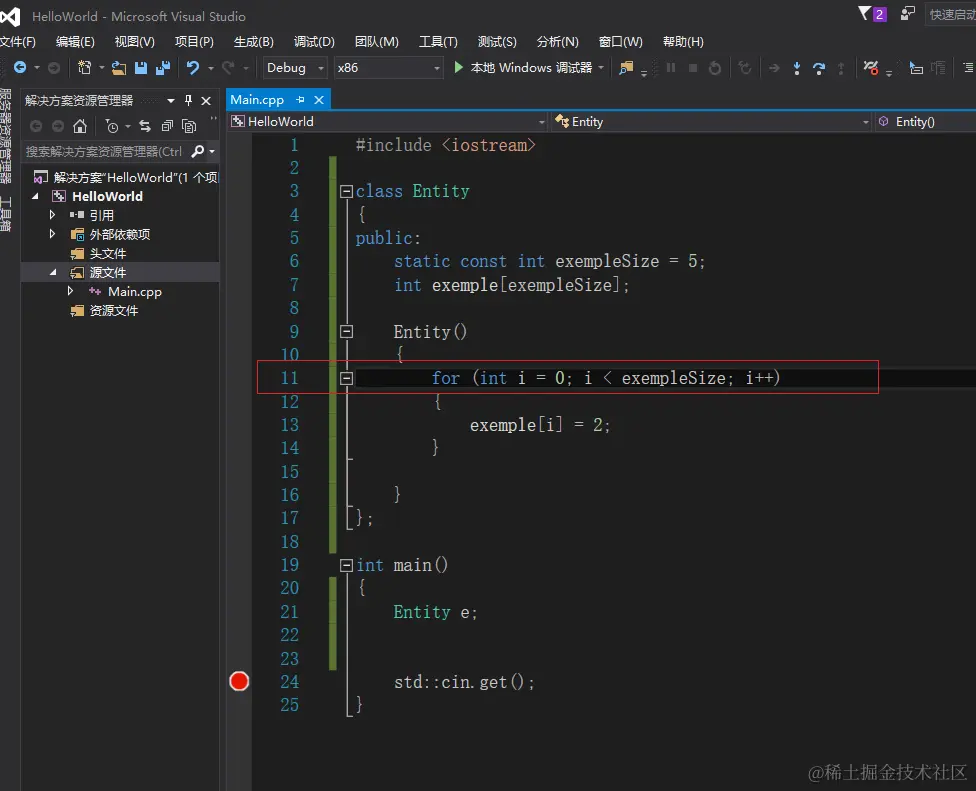The width and height of the screenshot is (976, 791).
Task: Click the indent lines icon at the toolbar's right end
Action: tap(968, 67)
